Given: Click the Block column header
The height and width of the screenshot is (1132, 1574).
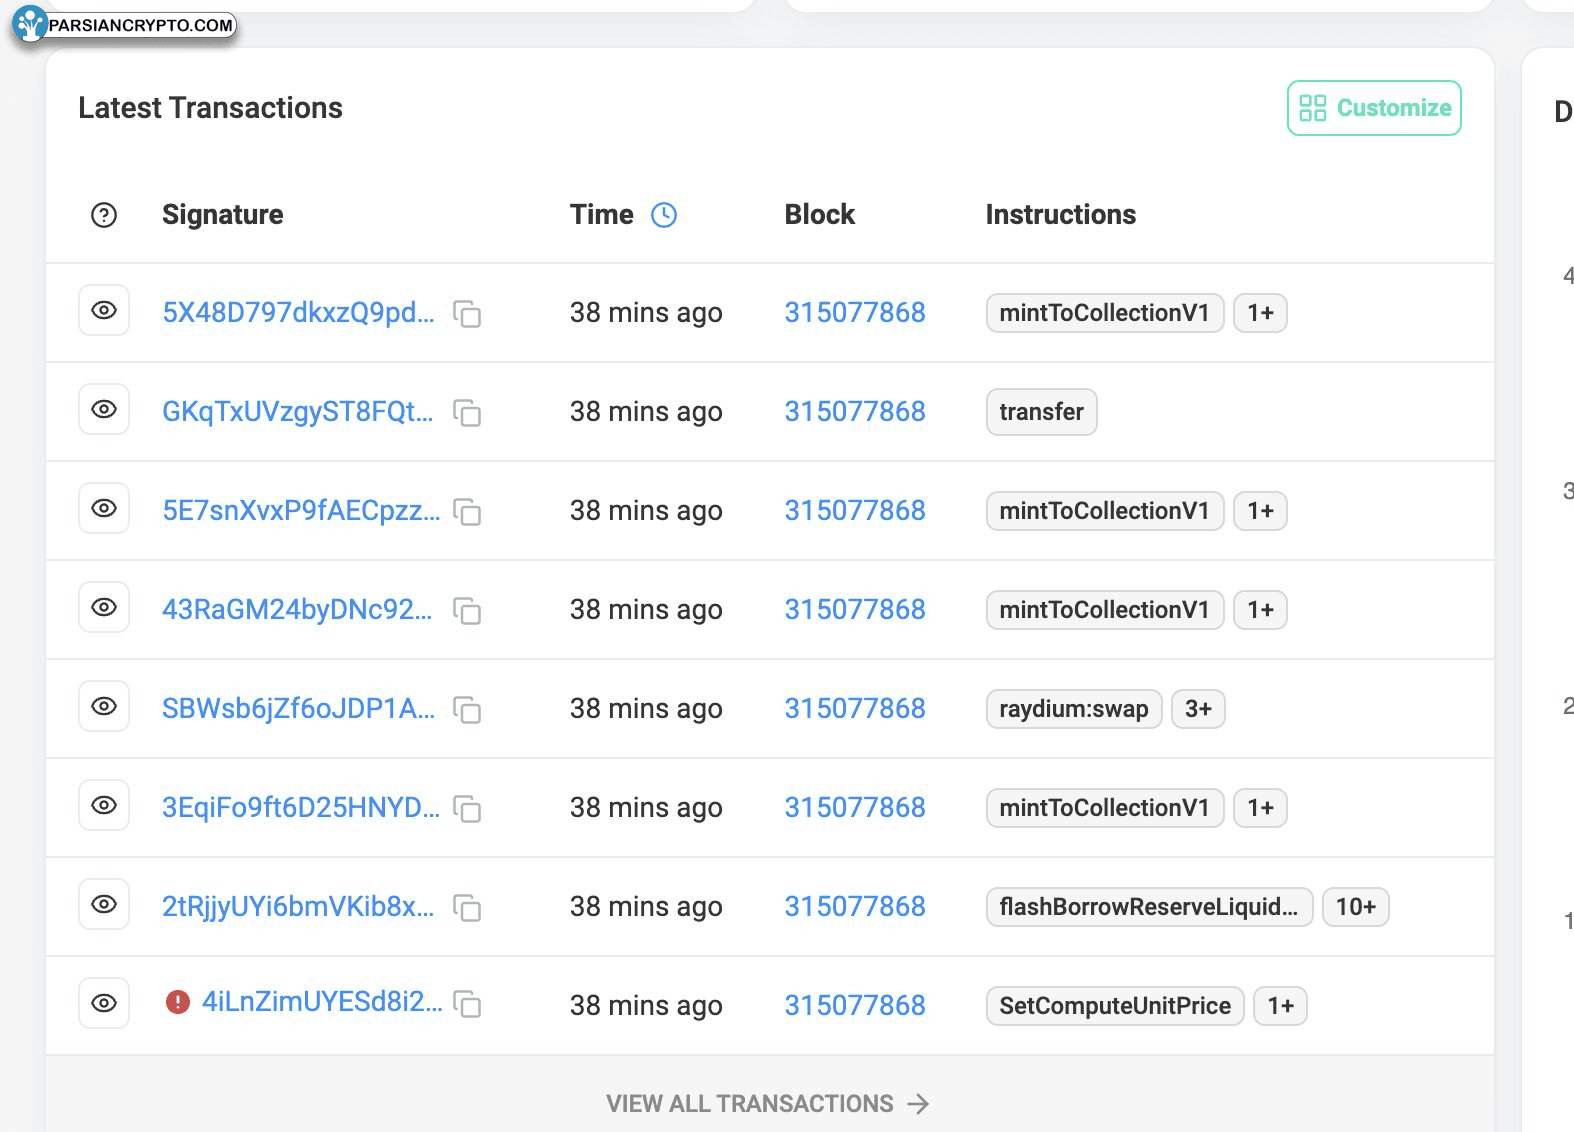Looking at the screenshot, I should click(x=820, y=215).
